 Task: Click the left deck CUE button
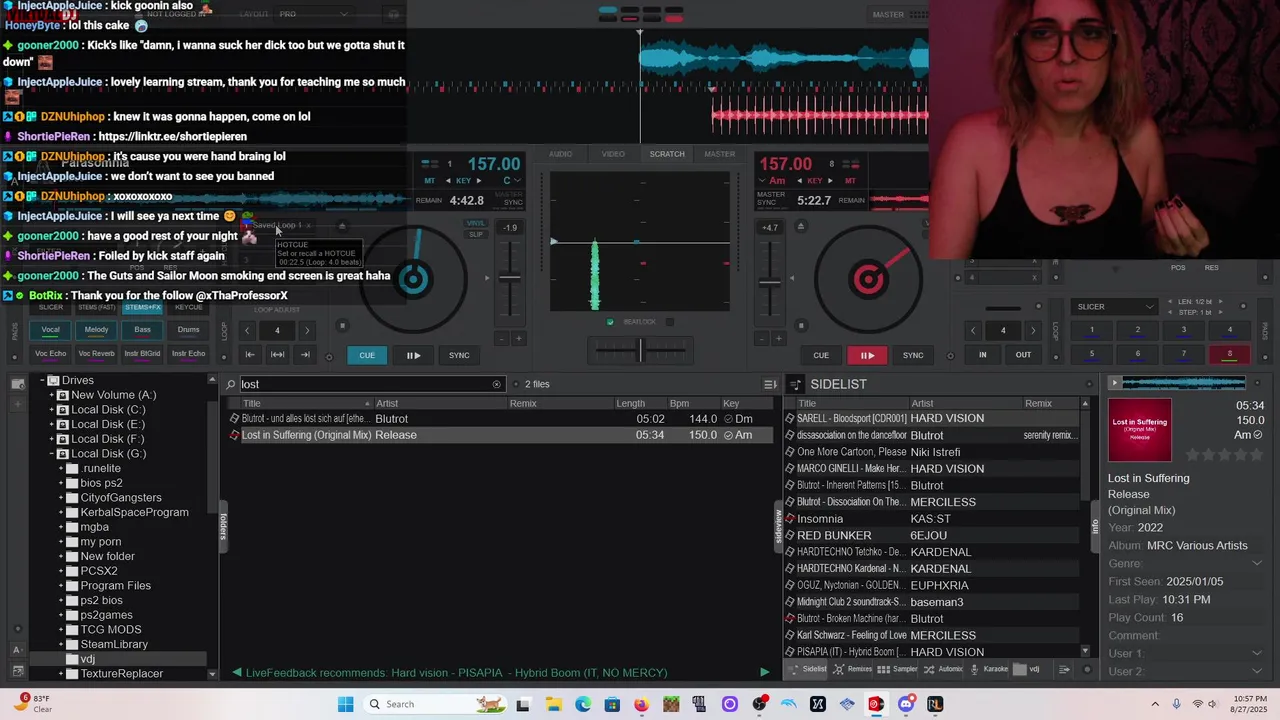(367, 355)
